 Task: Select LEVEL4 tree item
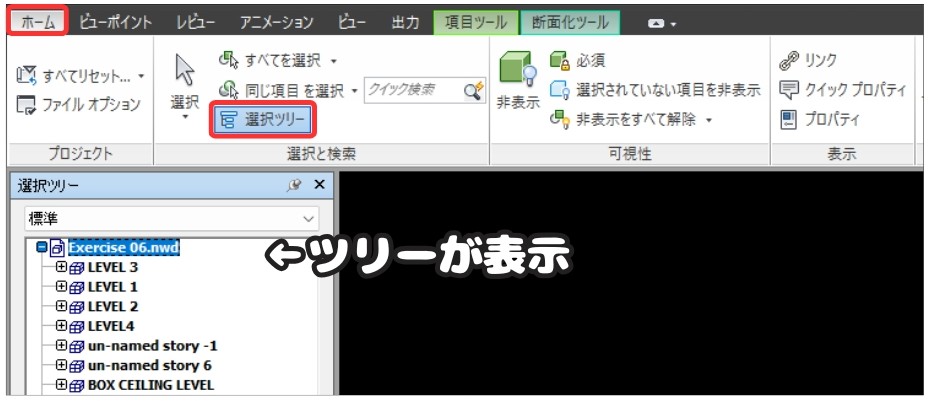click(x=111, y=326)
